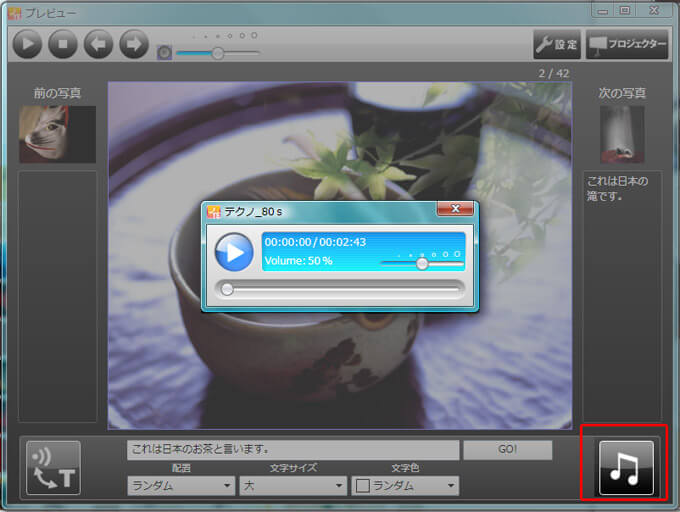Expand the 配置 dropdown set to ランダム
This screenshot has height=512, width=680.
[x=181, y=486]
